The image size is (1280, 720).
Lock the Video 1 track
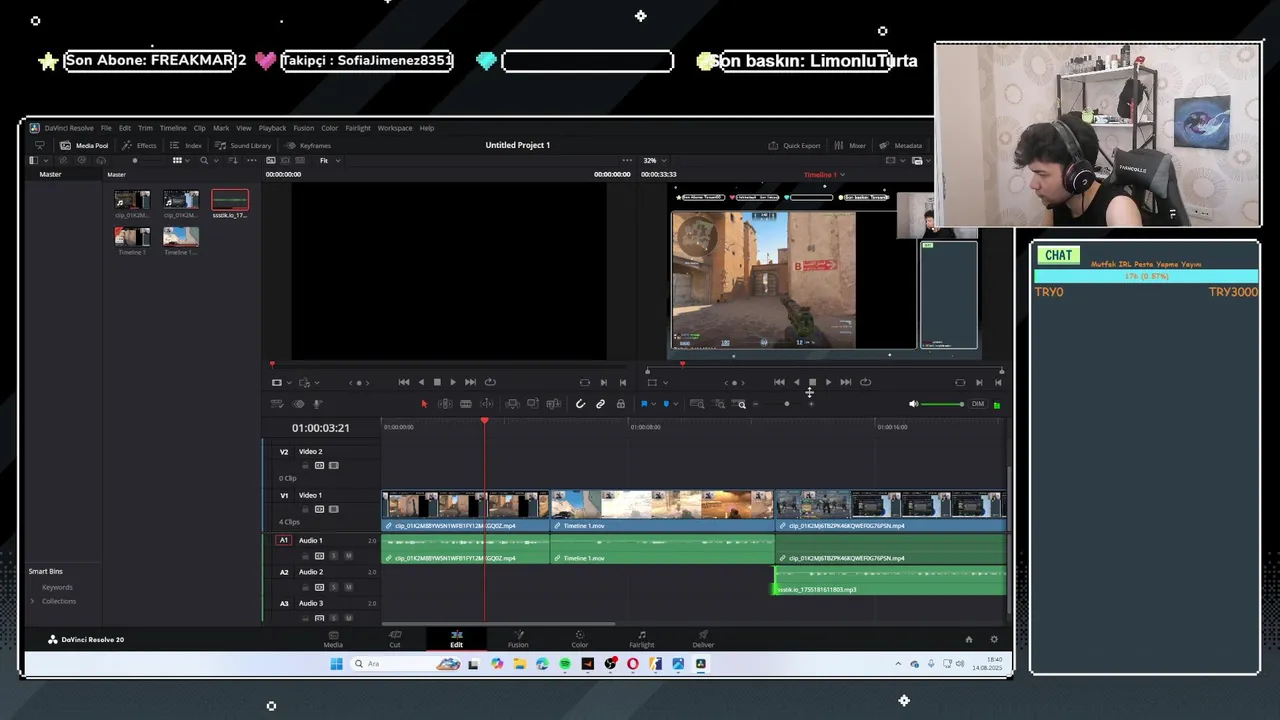point(306,509)
